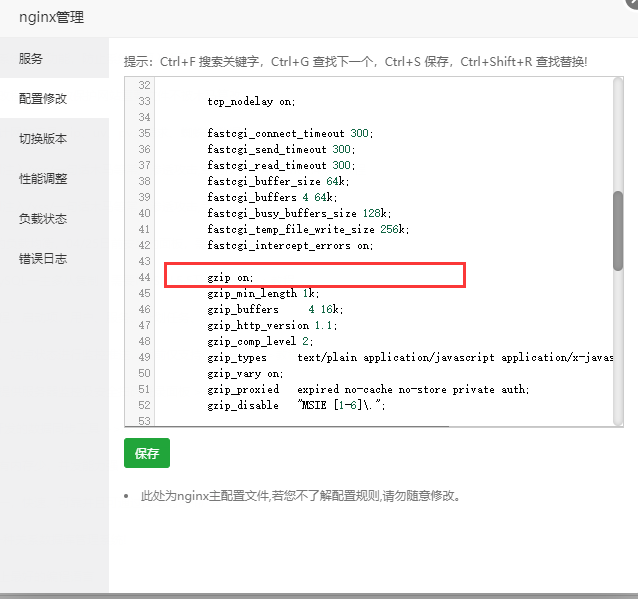Image resolution: width=638 pixels, height=599 pixels.
Task: Click the 'tcp_nodelay on;' line
Action: 251,101
